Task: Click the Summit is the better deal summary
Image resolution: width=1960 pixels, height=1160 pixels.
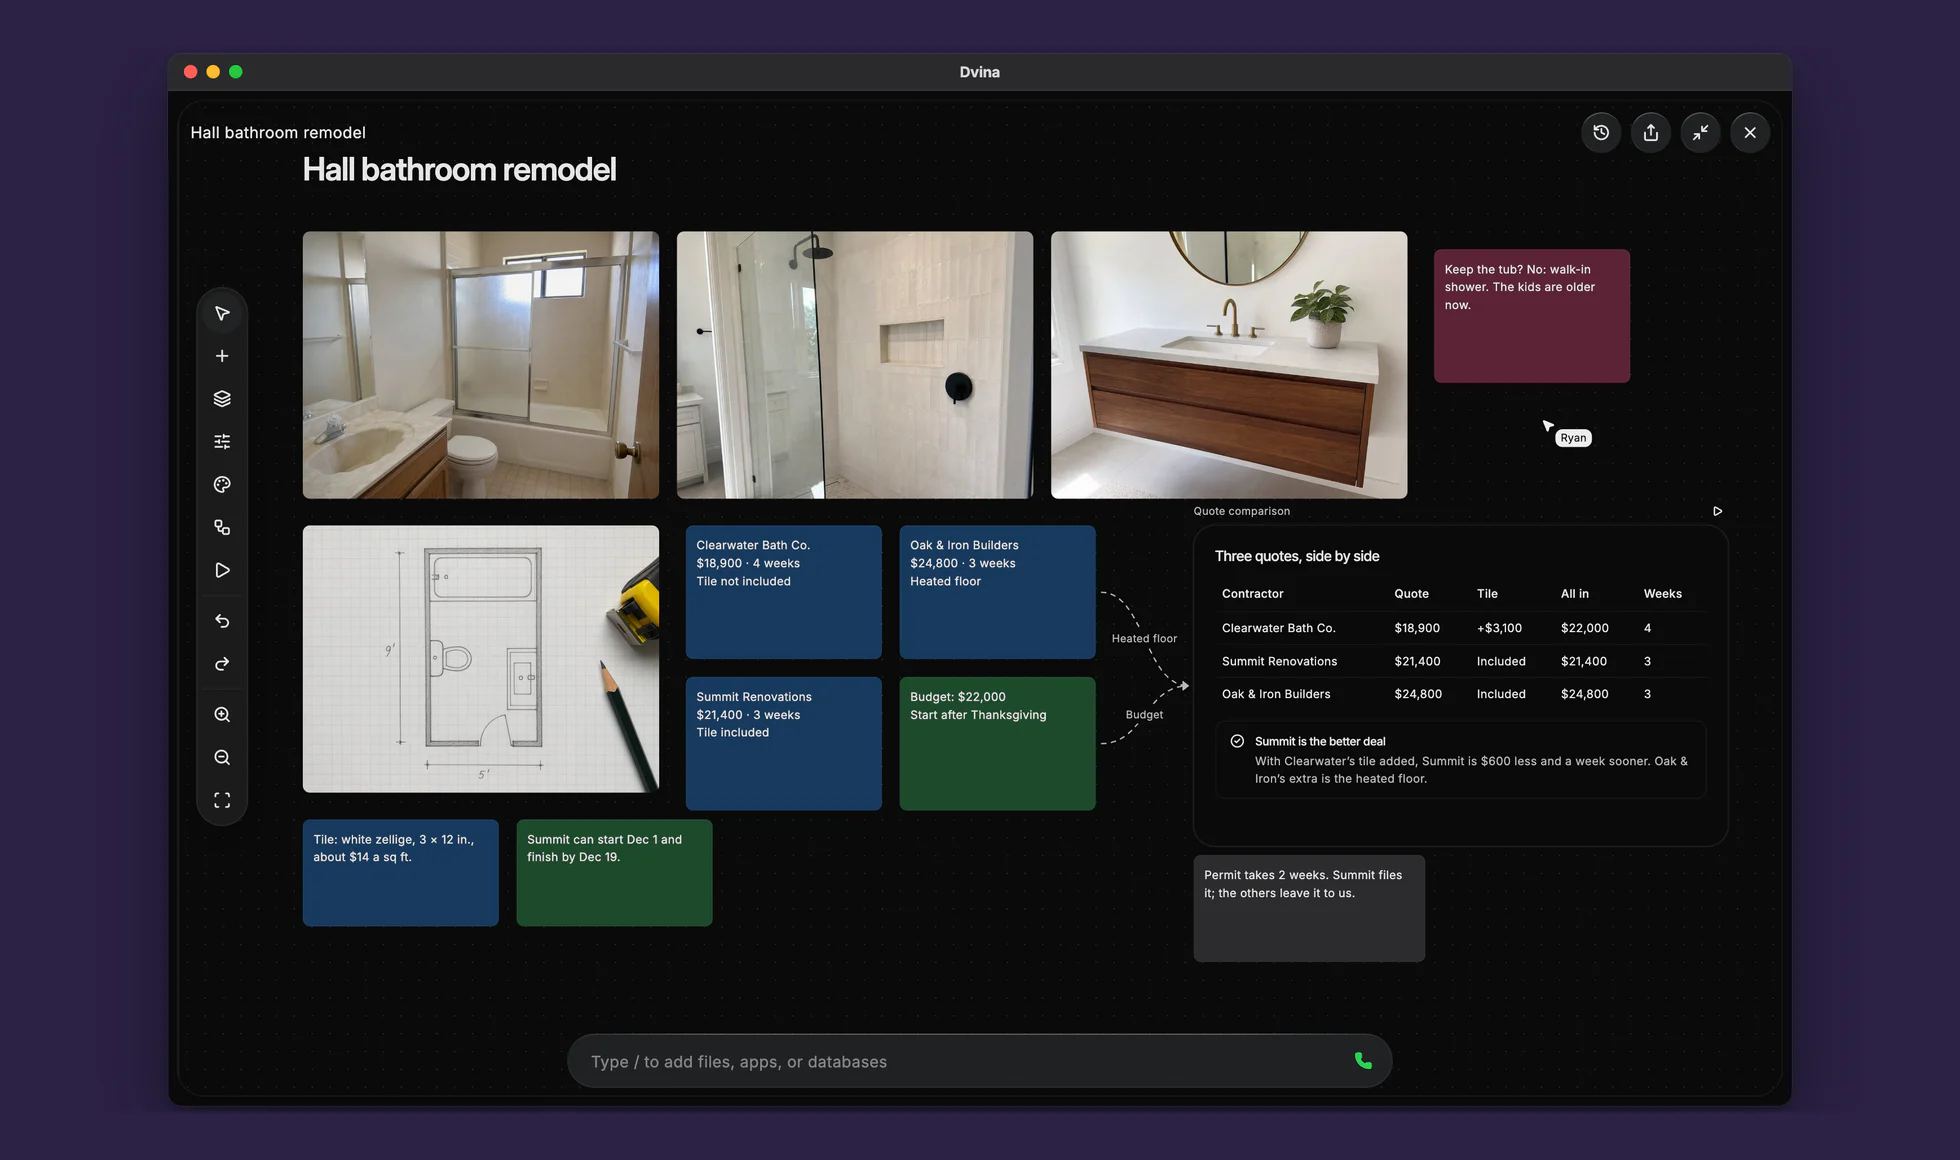Action: (x=1461, y=760)
